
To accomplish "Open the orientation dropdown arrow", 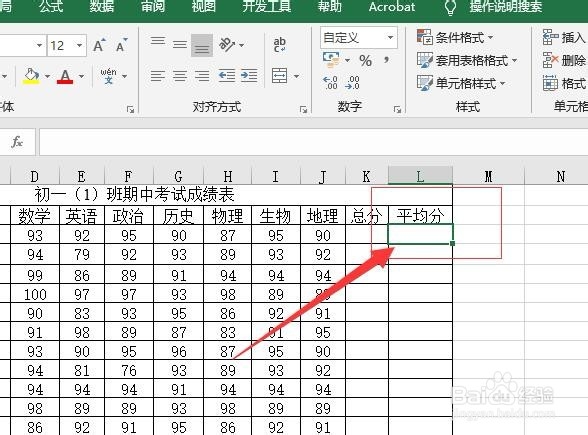I will pyautogui.click(x=242, y=45).
